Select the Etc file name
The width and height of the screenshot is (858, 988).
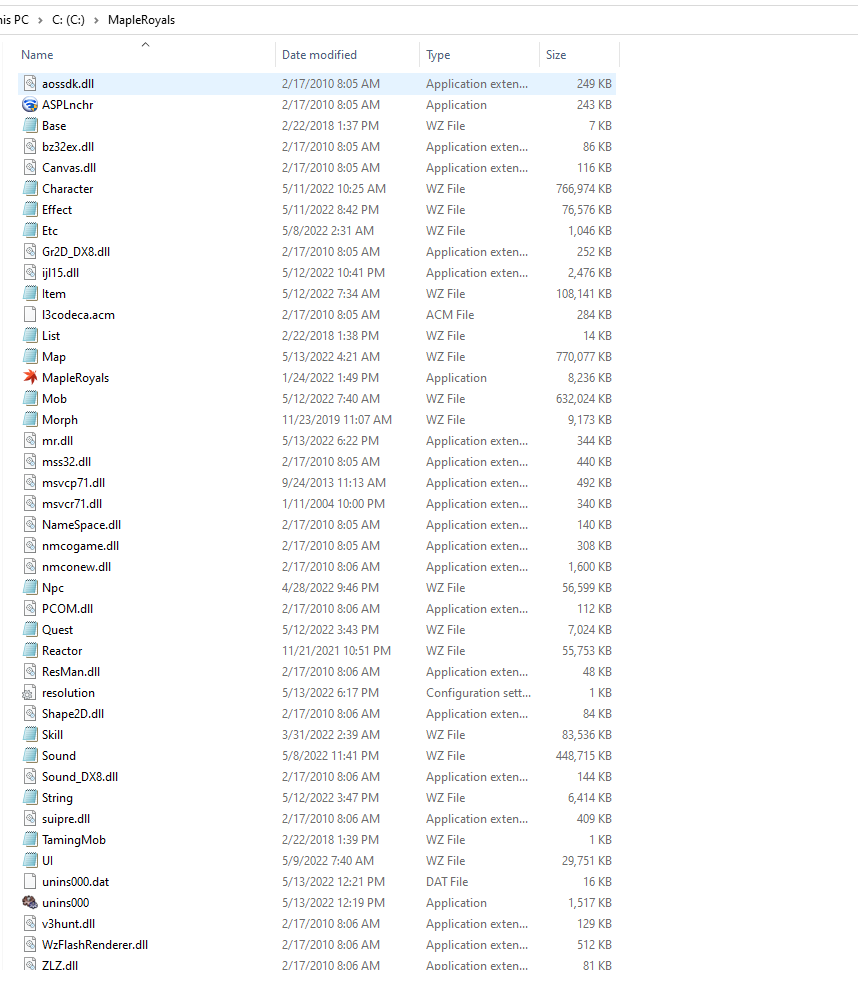click(50, 231)
